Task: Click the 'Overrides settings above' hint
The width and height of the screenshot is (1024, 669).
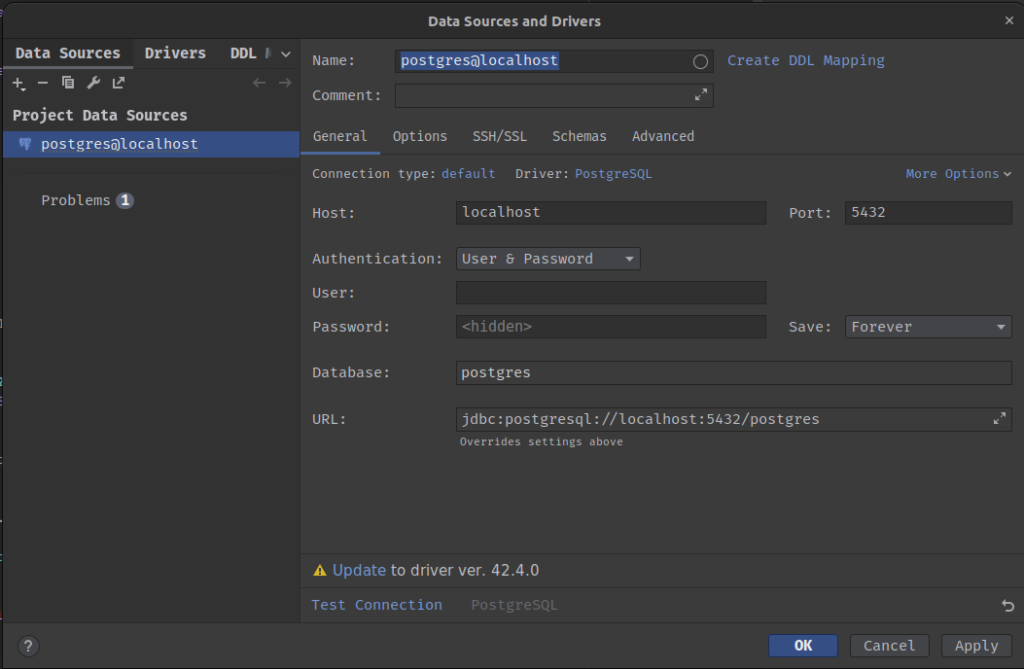Action: coord(541,442)
